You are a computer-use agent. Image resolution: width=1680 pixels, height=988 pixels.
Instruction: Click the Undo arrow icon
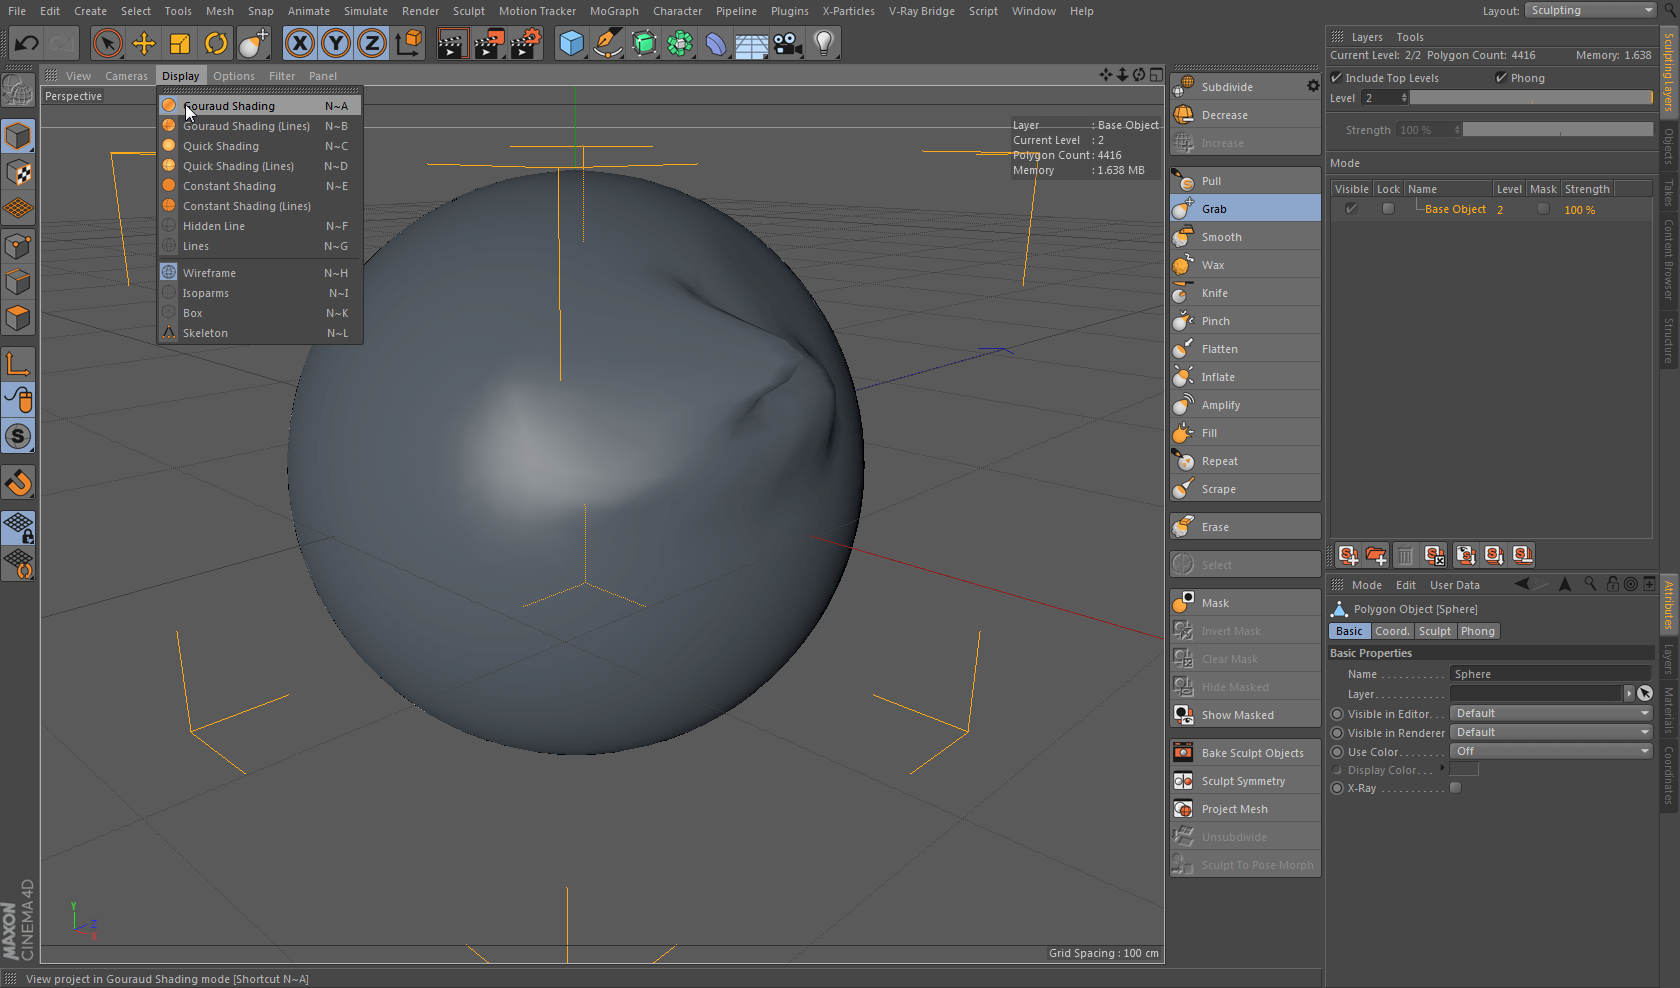27,43
